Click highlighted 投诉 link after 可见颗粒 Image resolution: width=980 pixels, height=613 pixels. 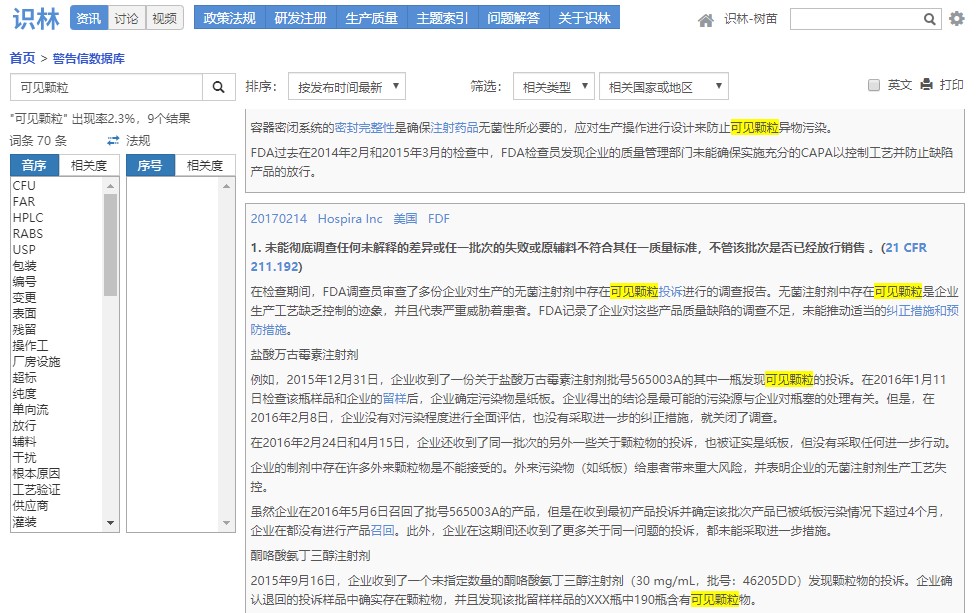670,291
